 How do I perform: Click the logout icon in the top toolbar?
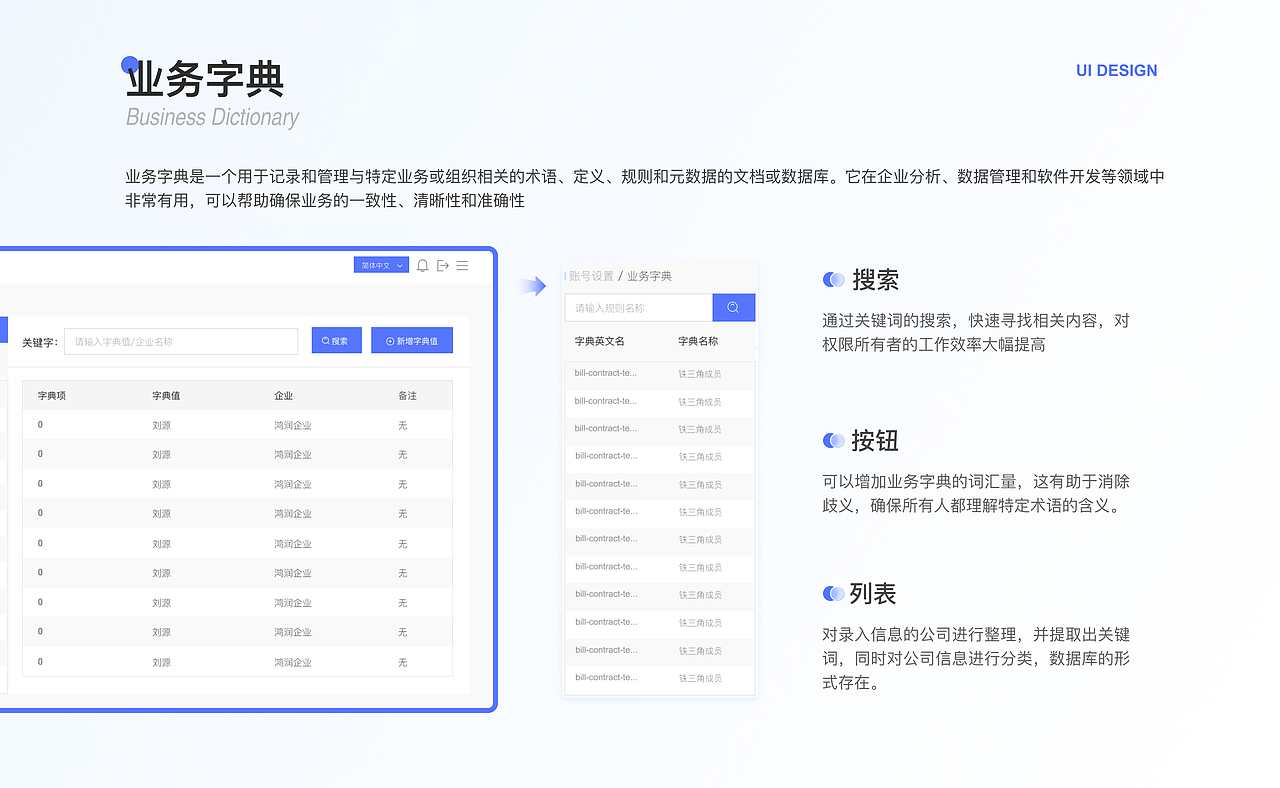443,265
